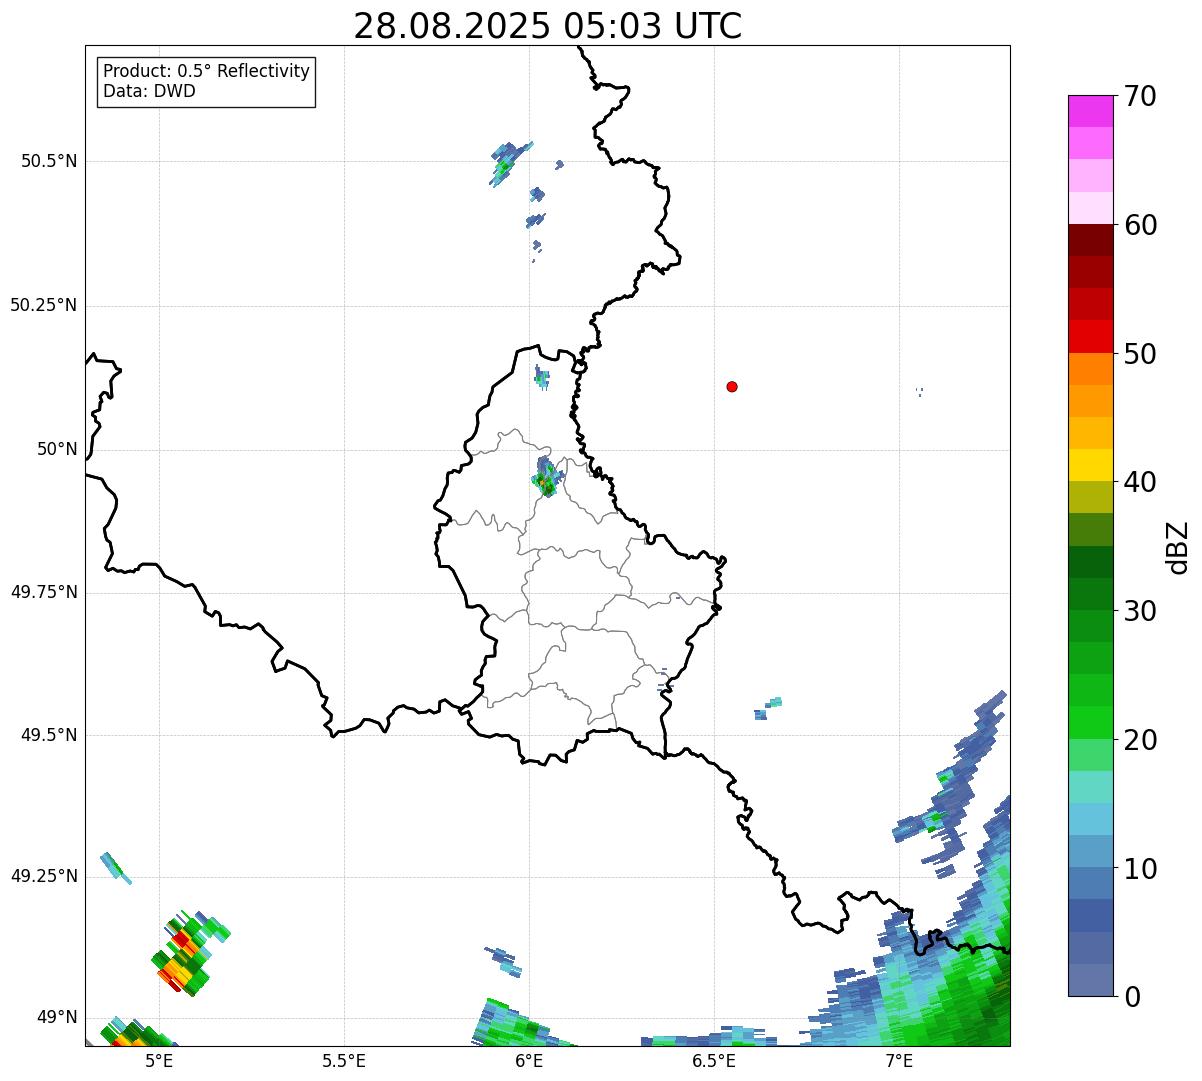Click the colorbar 50 tick label
Screen dimensions: 1202x1081
[1140, 354]
